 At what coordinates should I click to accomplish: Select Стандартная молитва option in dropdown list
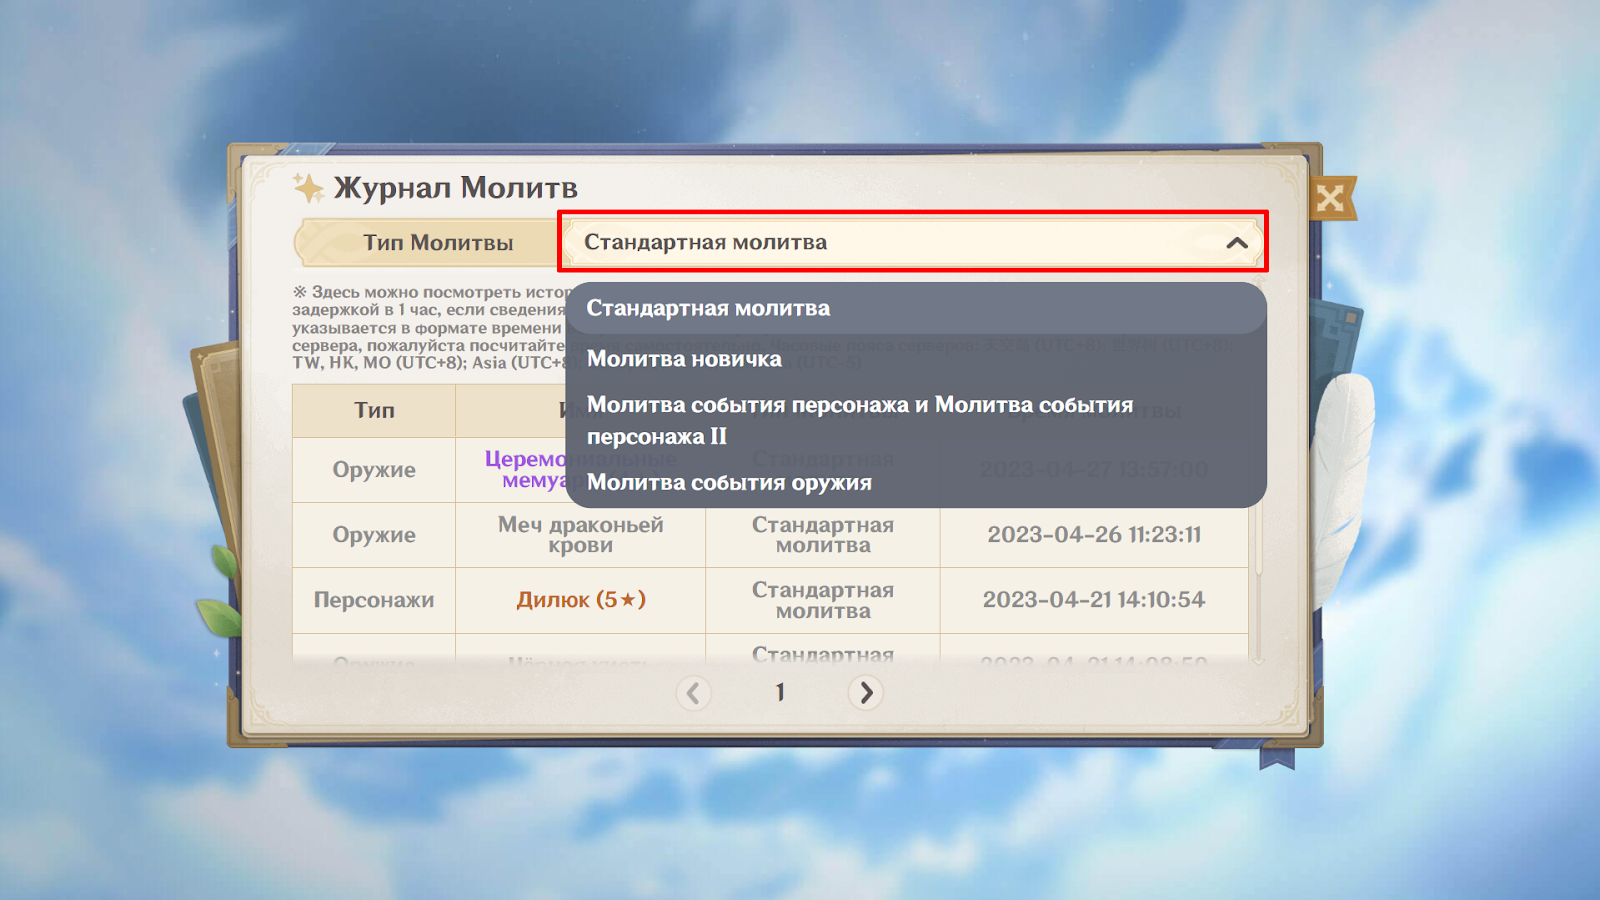point(915,309)
